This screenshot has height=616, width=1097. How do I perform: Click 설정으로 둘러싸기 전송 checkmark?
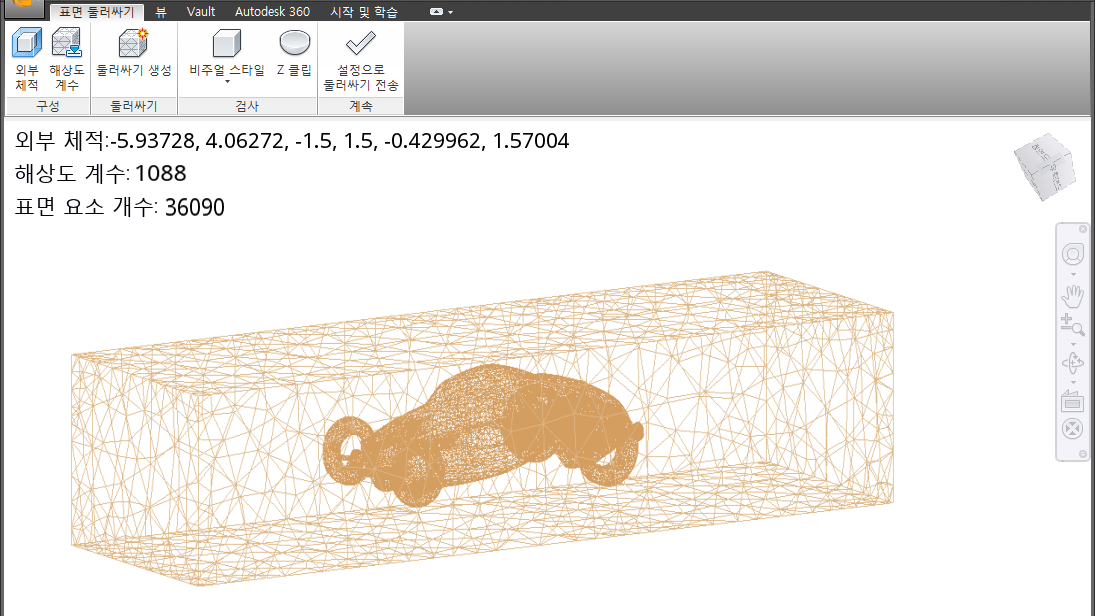point(360,59)
